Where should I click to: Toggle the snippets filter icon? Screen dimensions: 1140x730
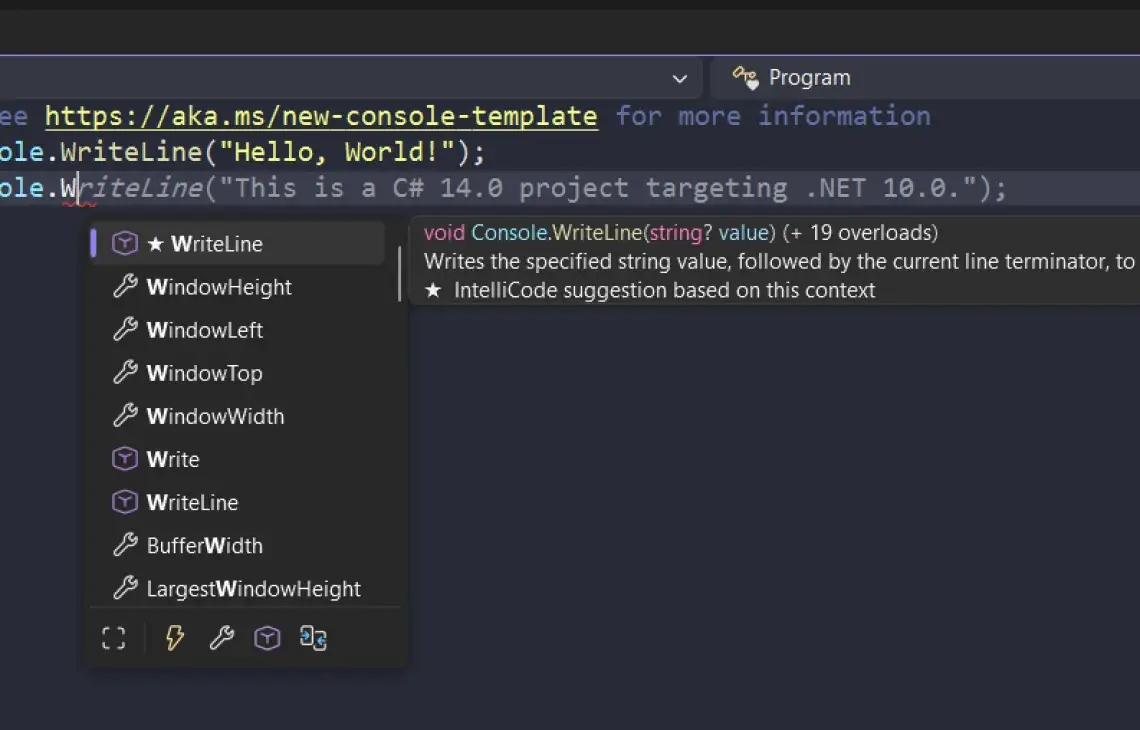pyautogui.click(x=313, y=638)
